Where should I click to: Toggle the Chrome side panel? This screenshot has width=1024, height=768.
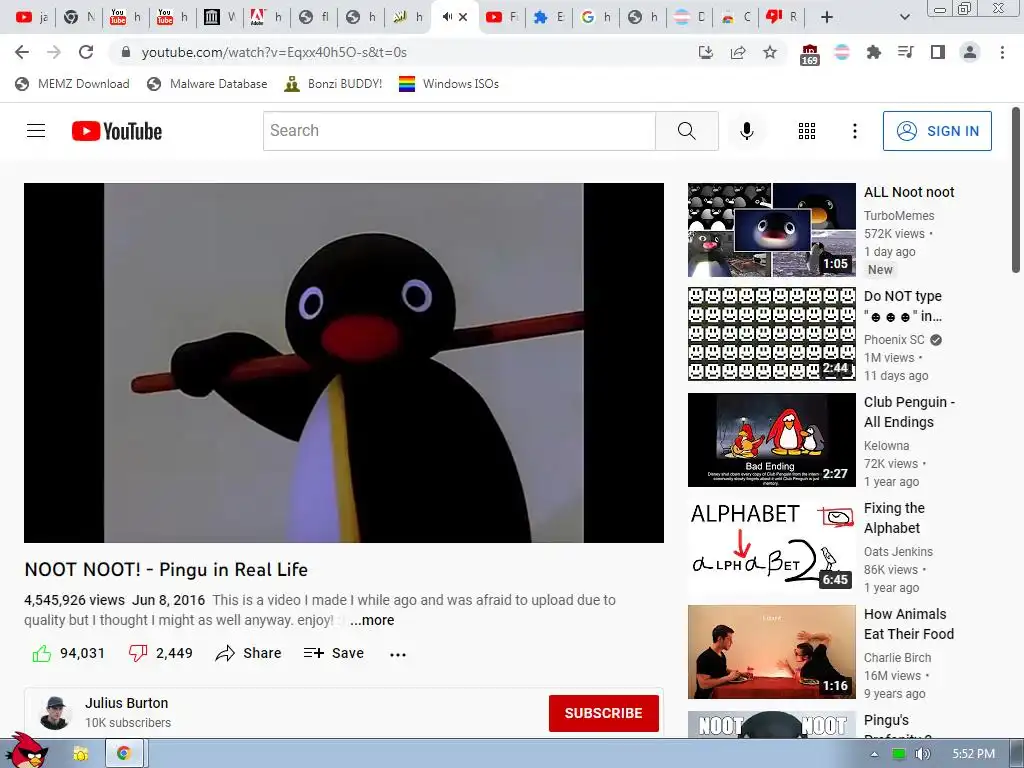(938, 52)
